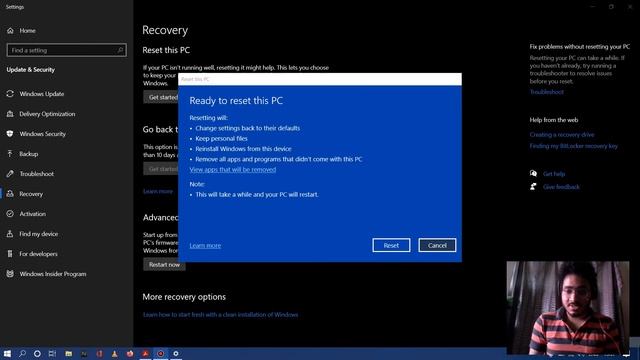The height and width of the screenshot is (360, 640).
Task: Select Delivery Optimization in the sidebar
Action: (x=47, y=114)
